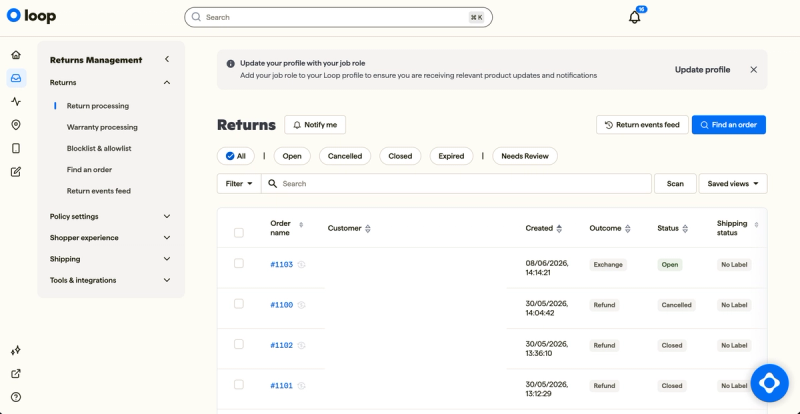
Task: Sort by Outcome column
Action: [x=628, y=229]
